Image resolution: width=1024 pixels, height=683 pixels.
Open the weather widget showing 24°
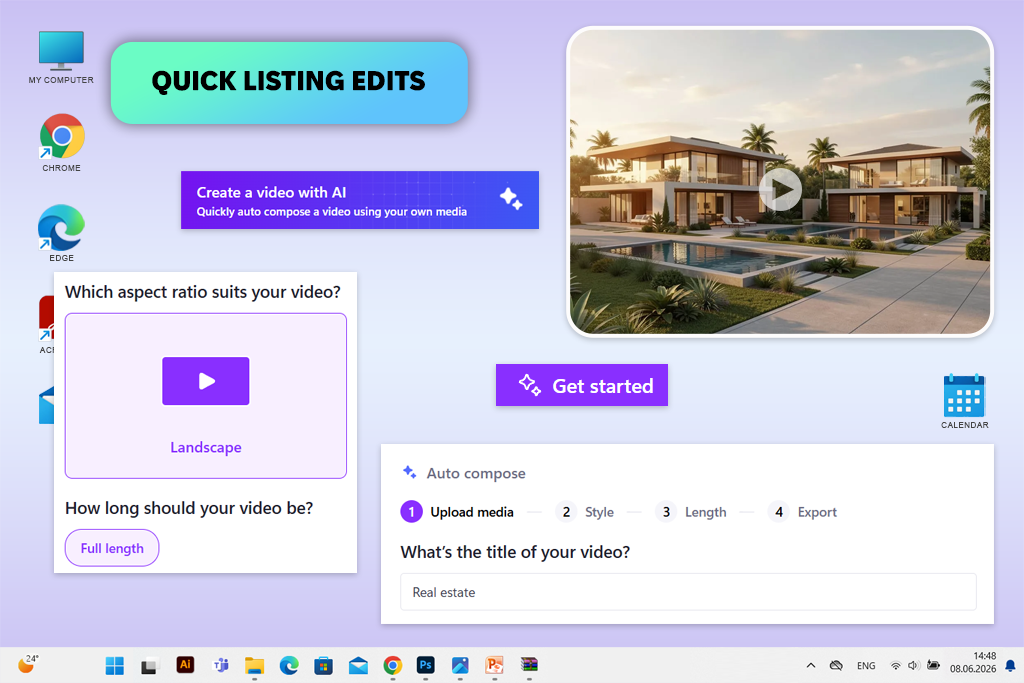tap(27, 664)
